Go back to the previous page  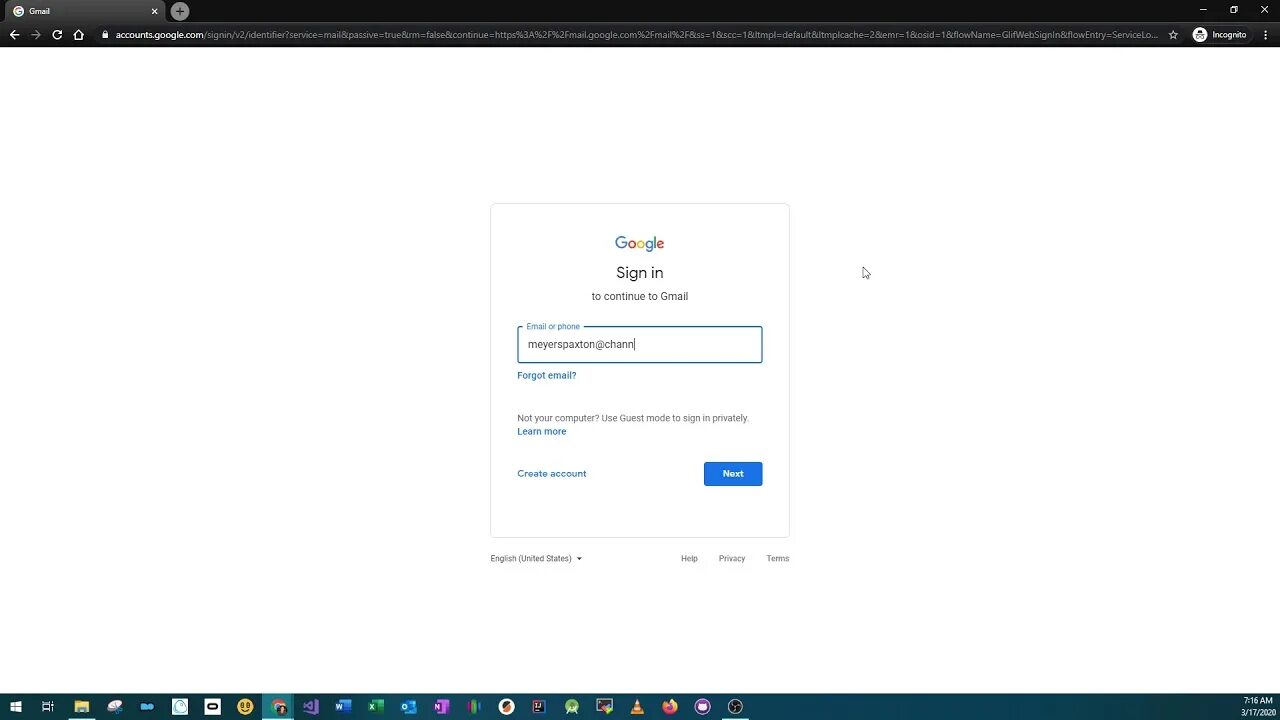click(14, 34)
